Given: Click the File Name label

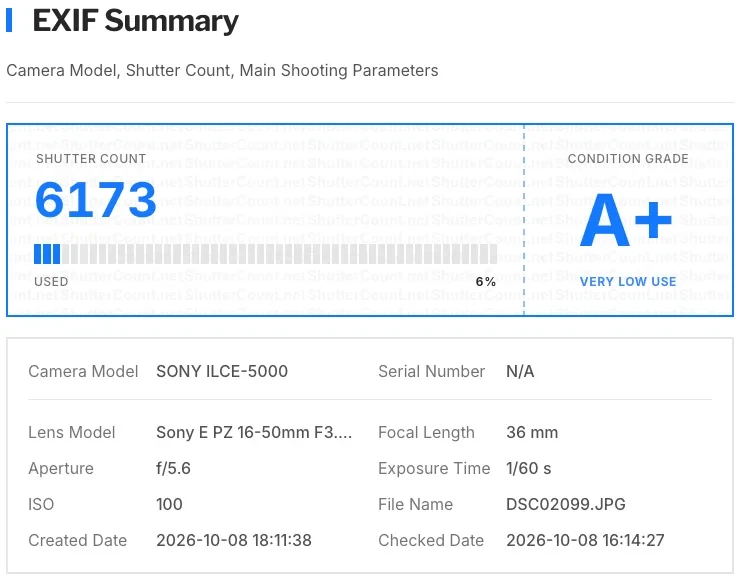Looking at the screenshot, I should pyautogui.click(x=415, y=504).
